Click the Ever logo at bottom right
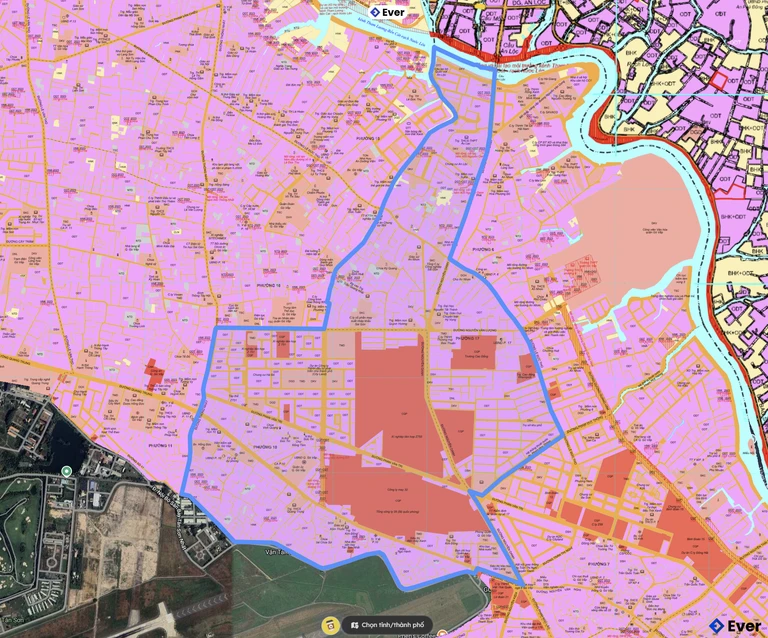This screenshot has width=768, height=638. point(735,624)
